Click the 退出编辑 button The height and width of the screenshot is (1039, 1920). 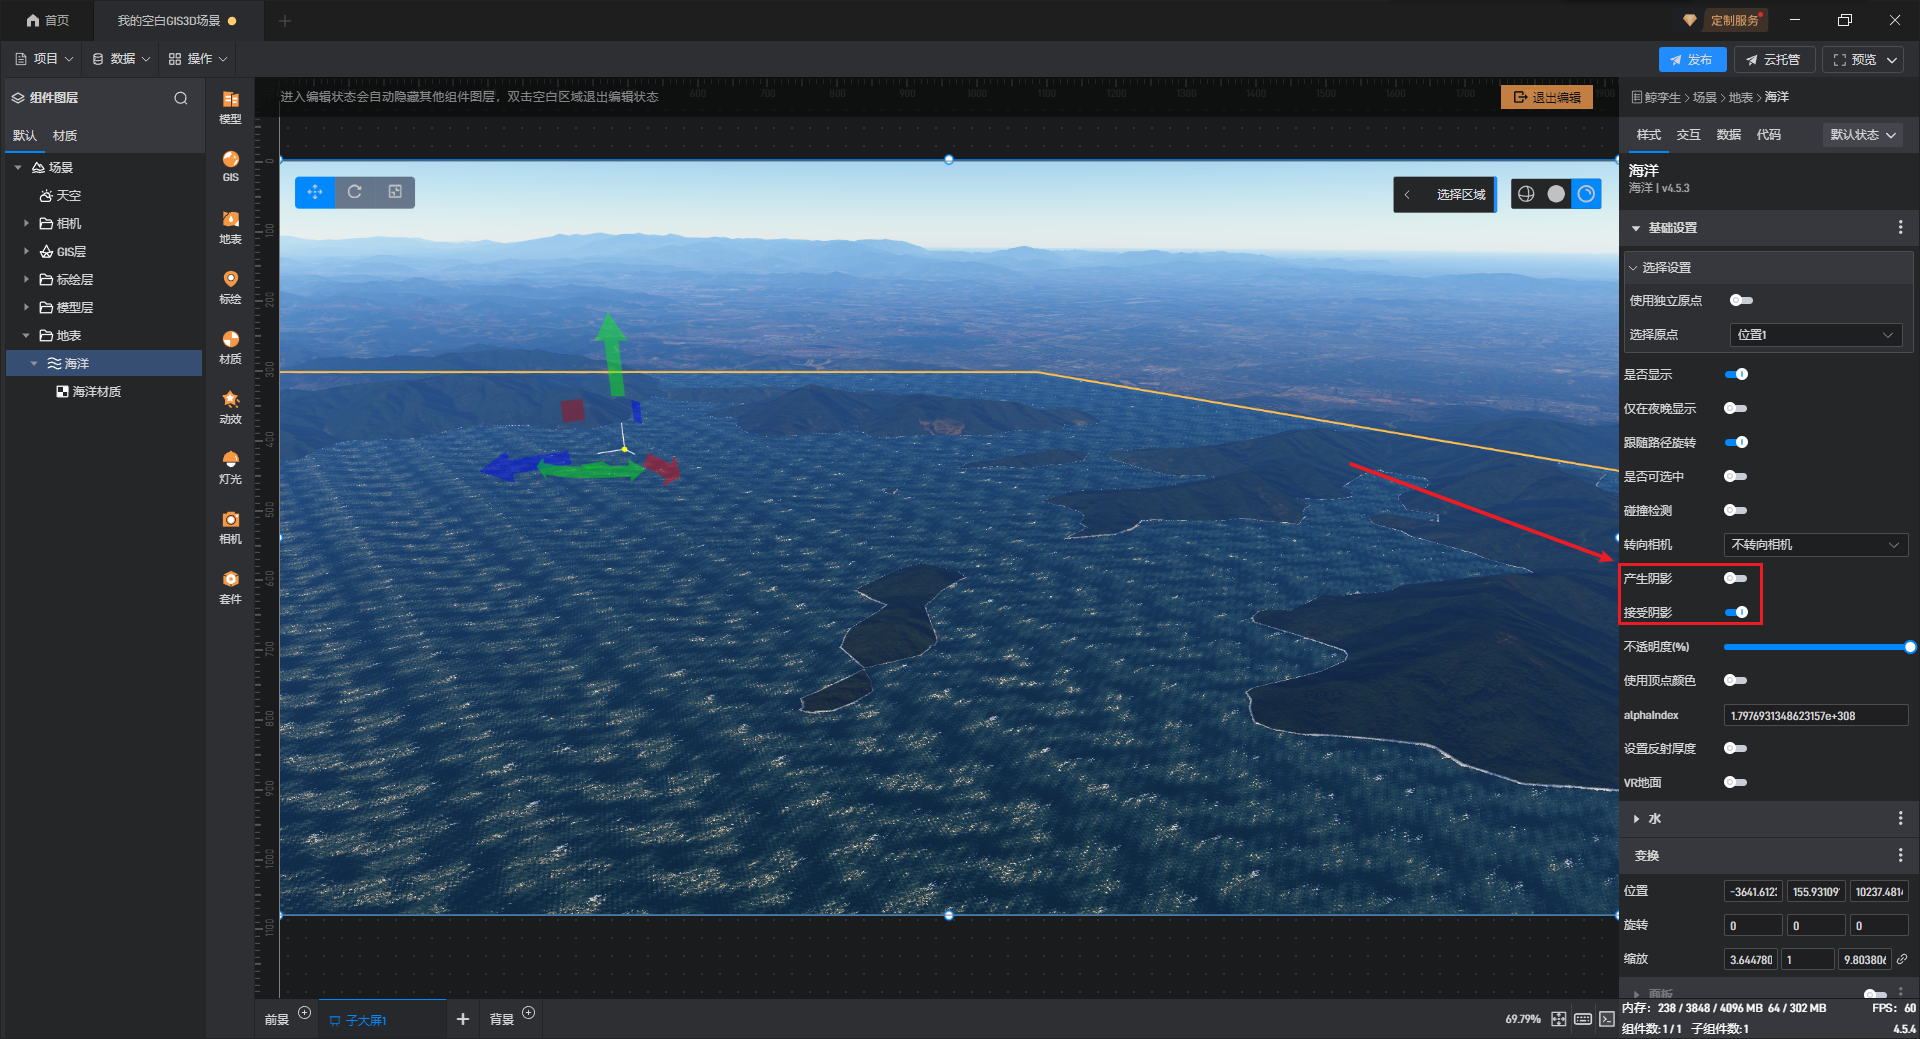[x=1547, y=97]
